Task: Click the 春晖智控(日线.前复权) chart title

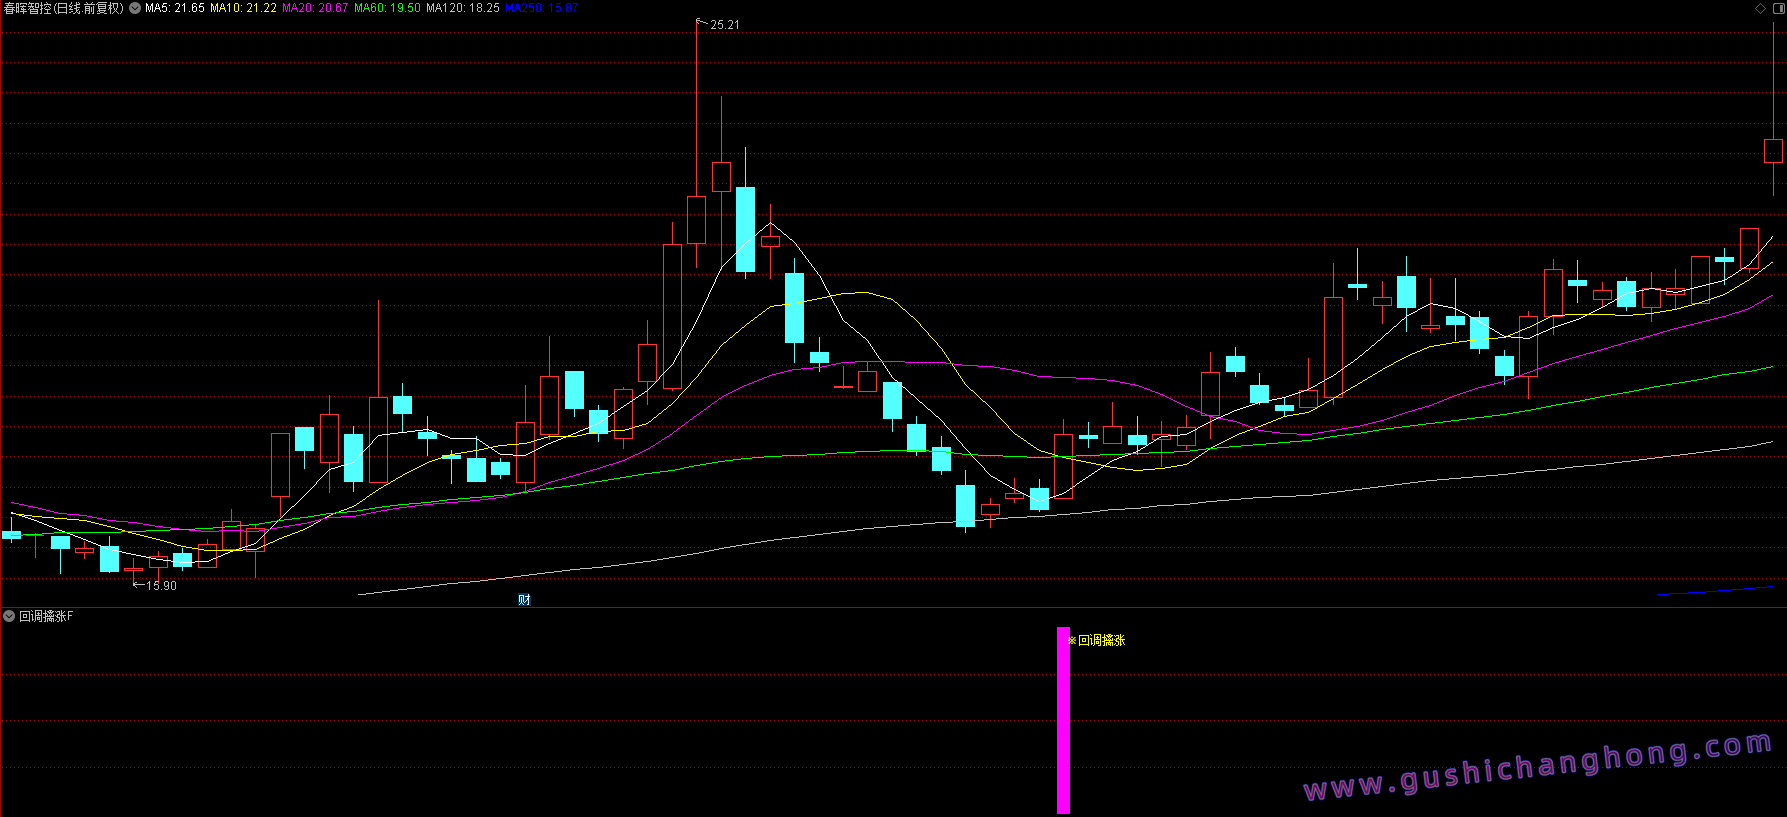Action: [x=63, y=8]
